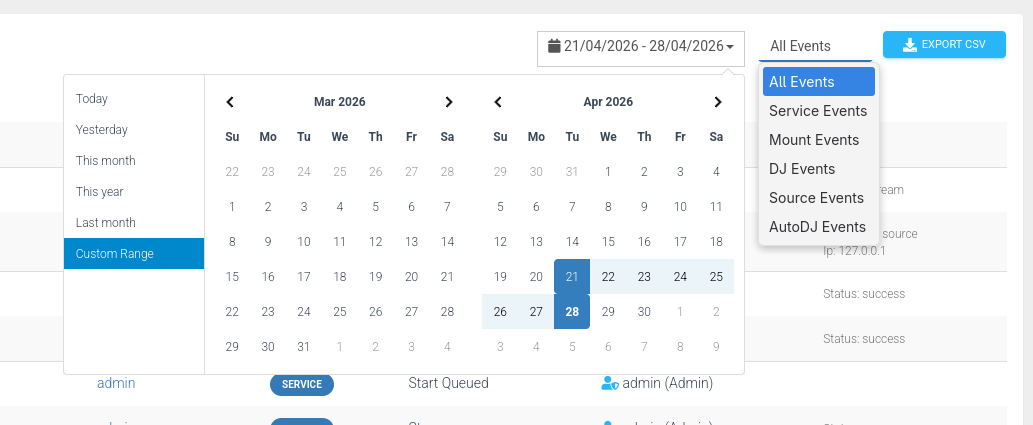Click the admin user icon in Start Queued row
This screenshot has height=425, width=1033.
pos(609,383)
